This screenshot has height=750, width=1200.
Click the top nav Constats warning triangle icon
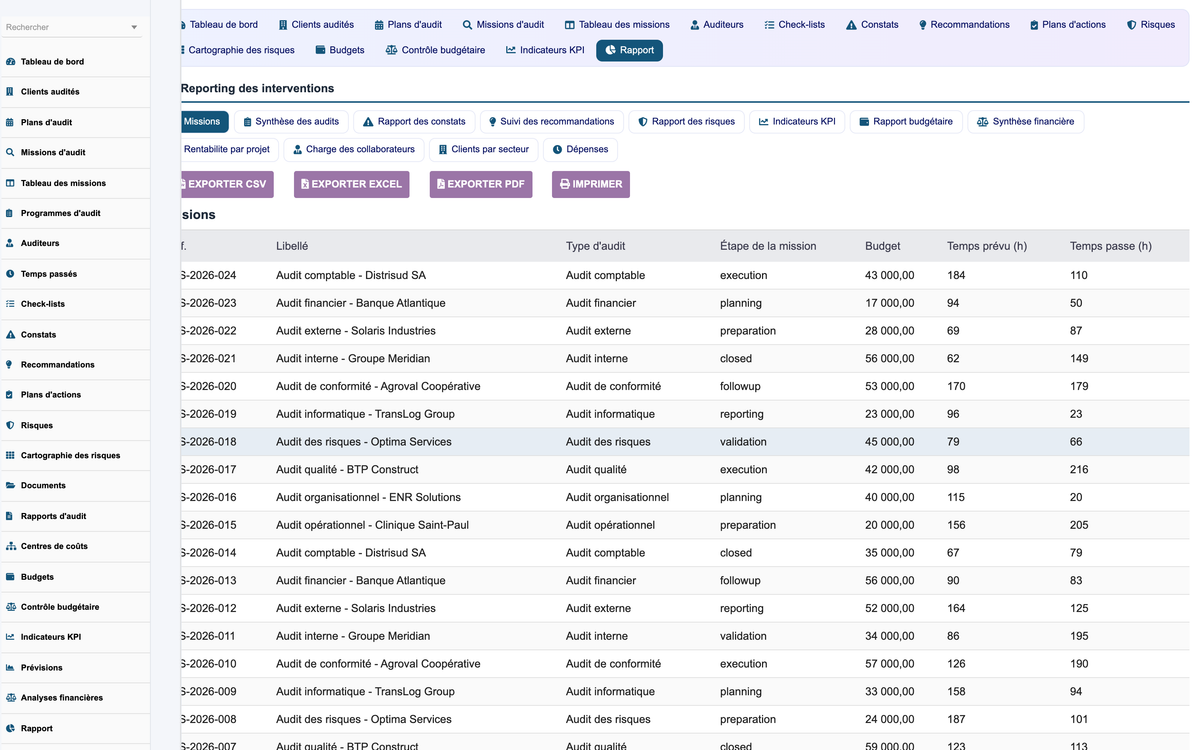point(851,25)
